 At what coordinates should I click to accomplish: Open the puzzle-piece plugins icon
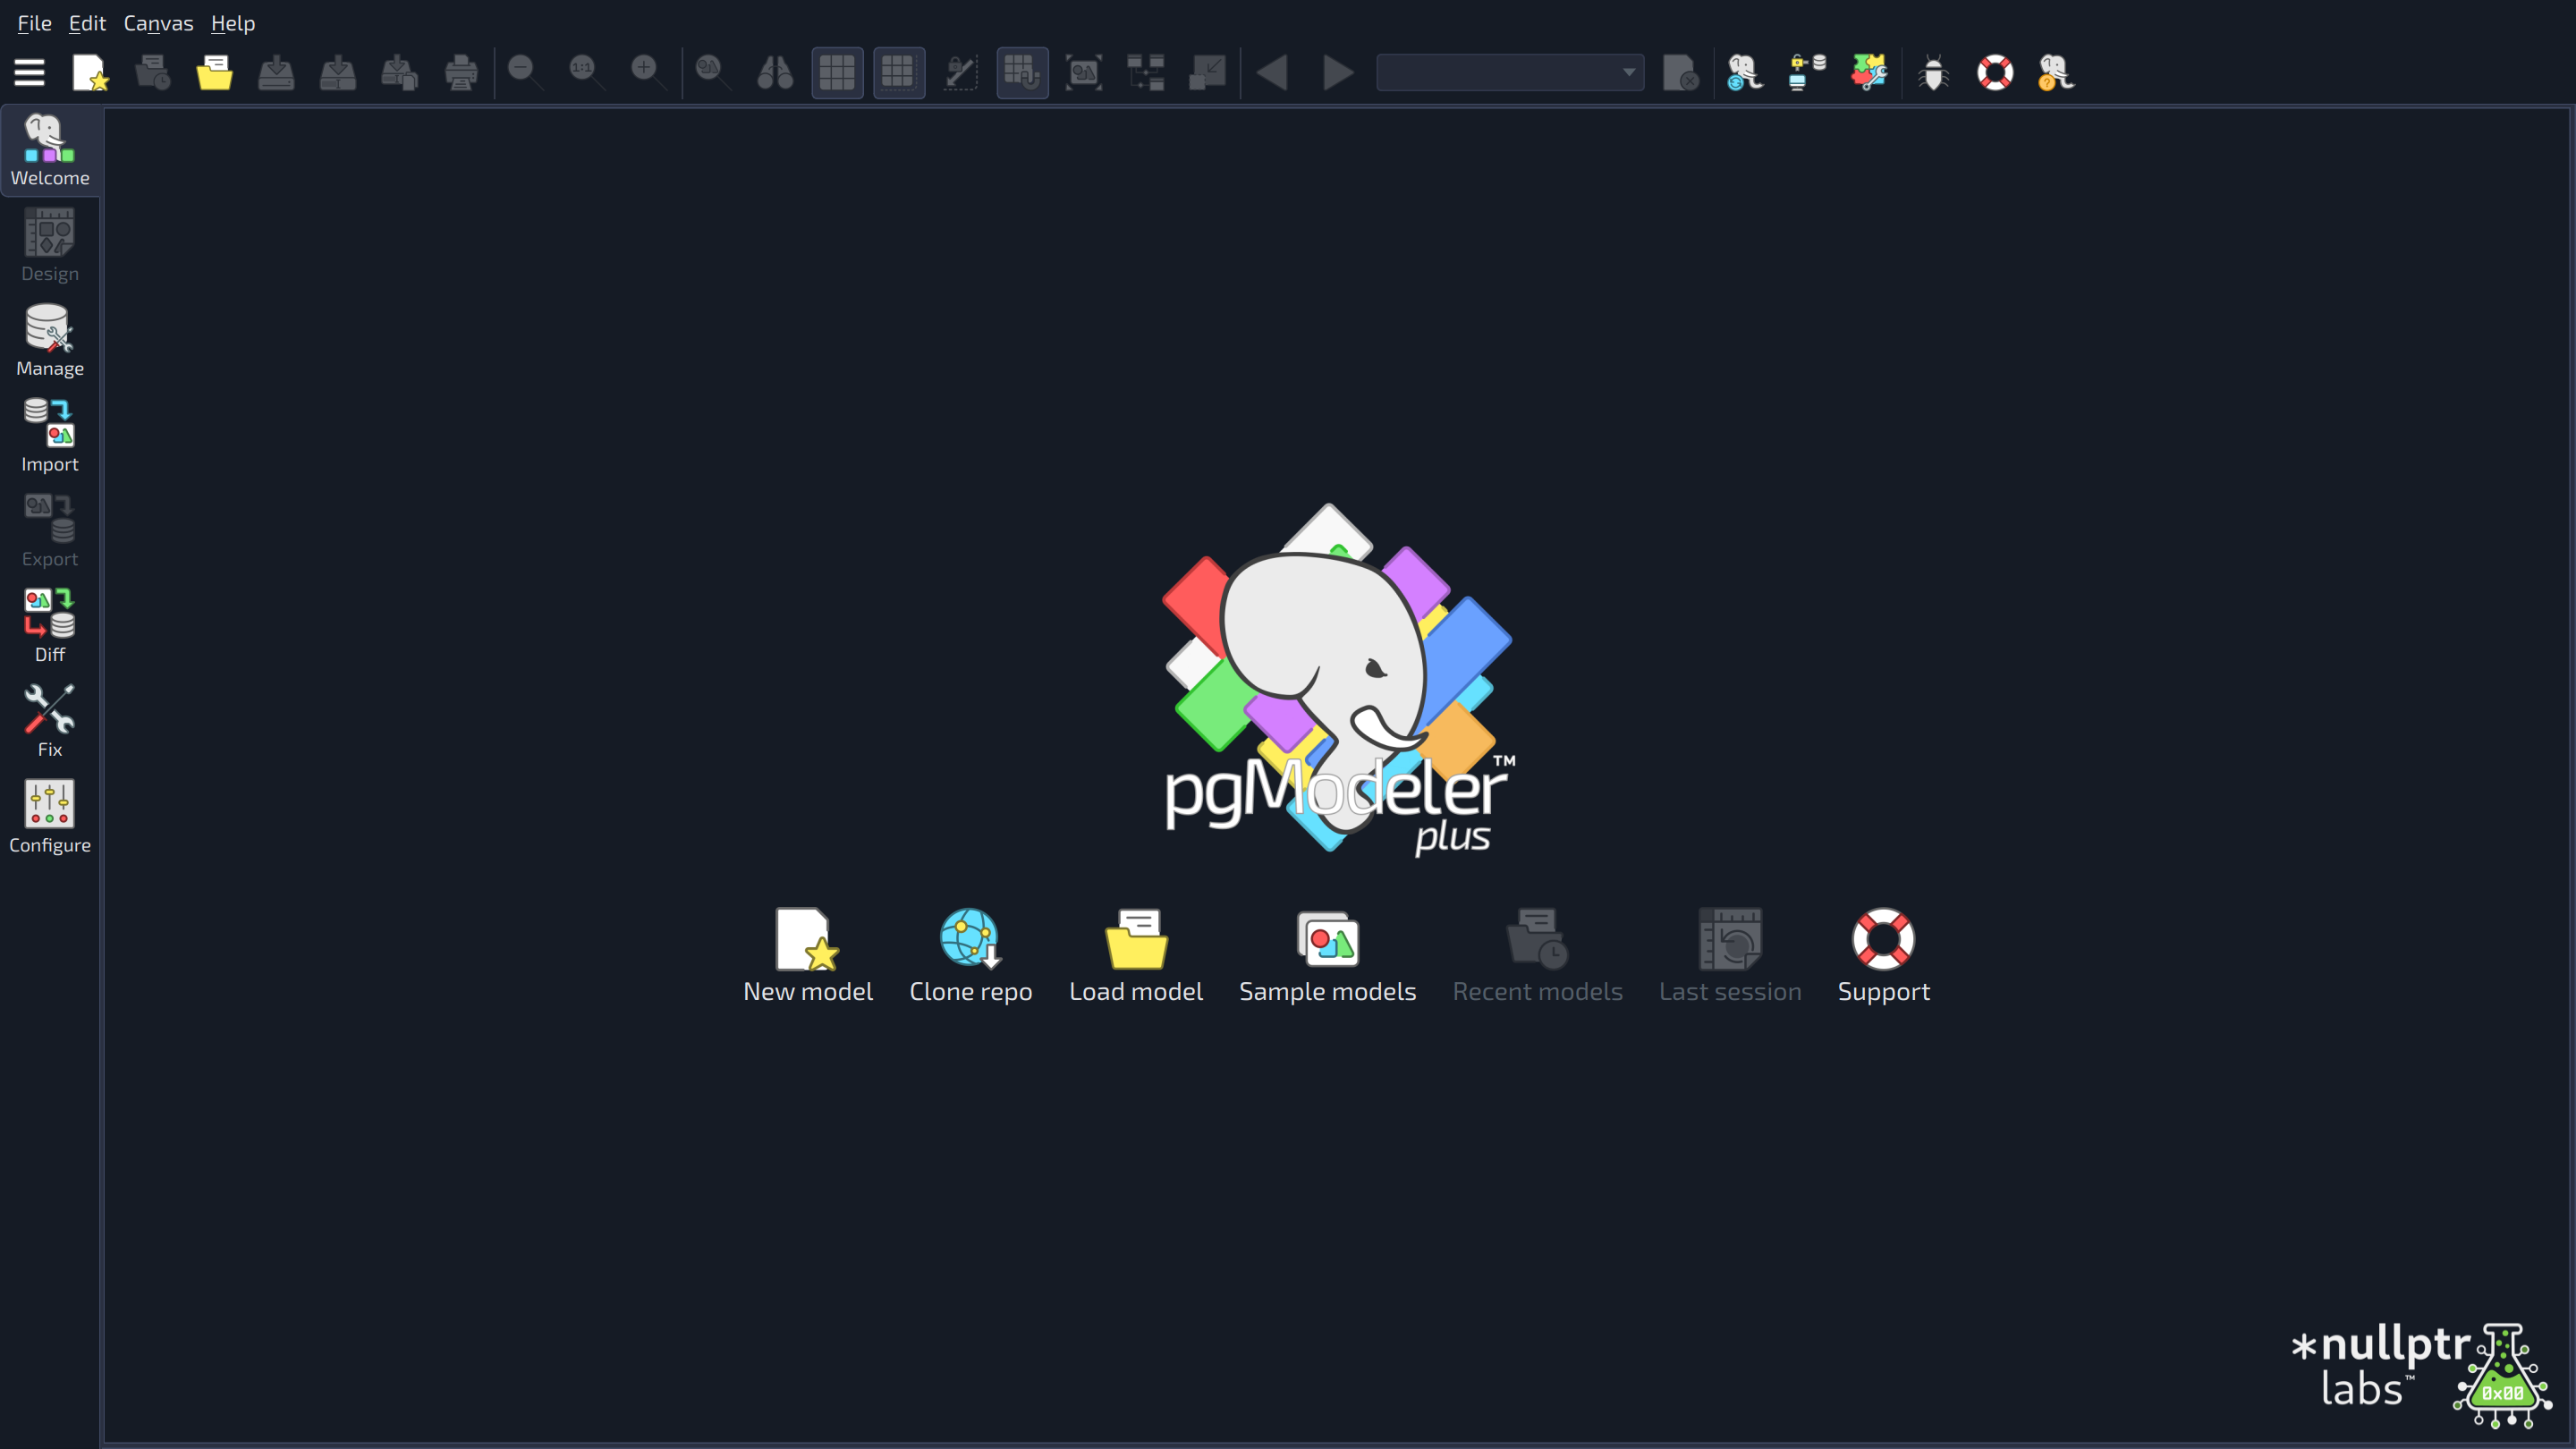click(x=1868, y=72)
